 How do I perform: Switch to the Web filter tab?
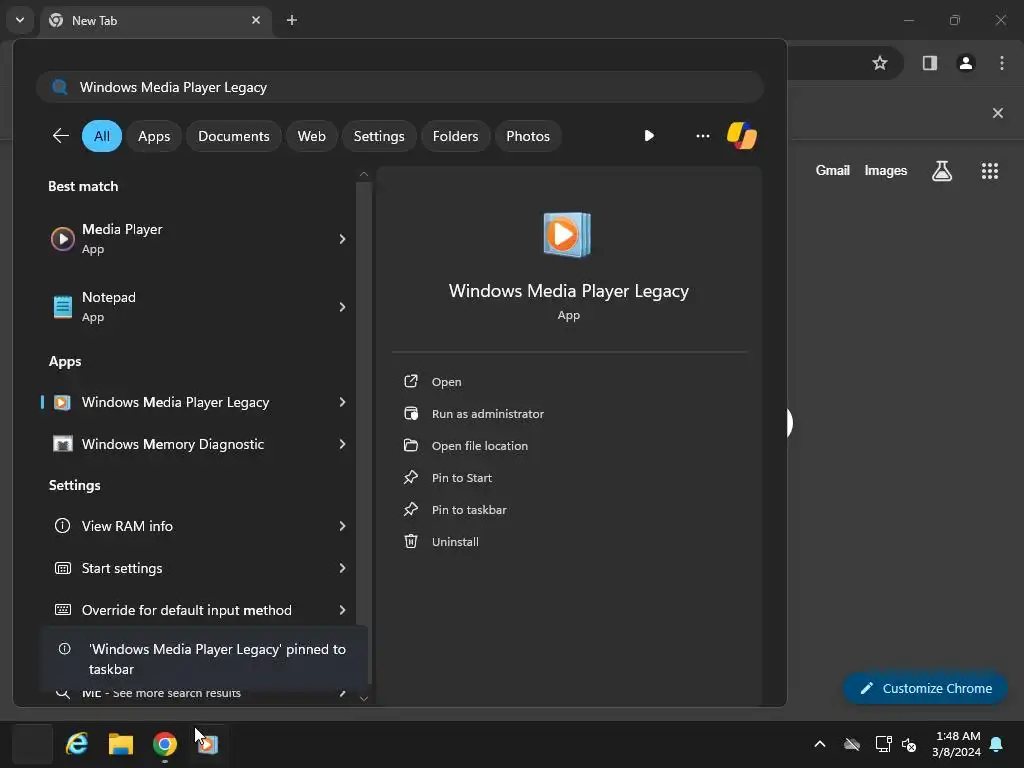[312, 136]
